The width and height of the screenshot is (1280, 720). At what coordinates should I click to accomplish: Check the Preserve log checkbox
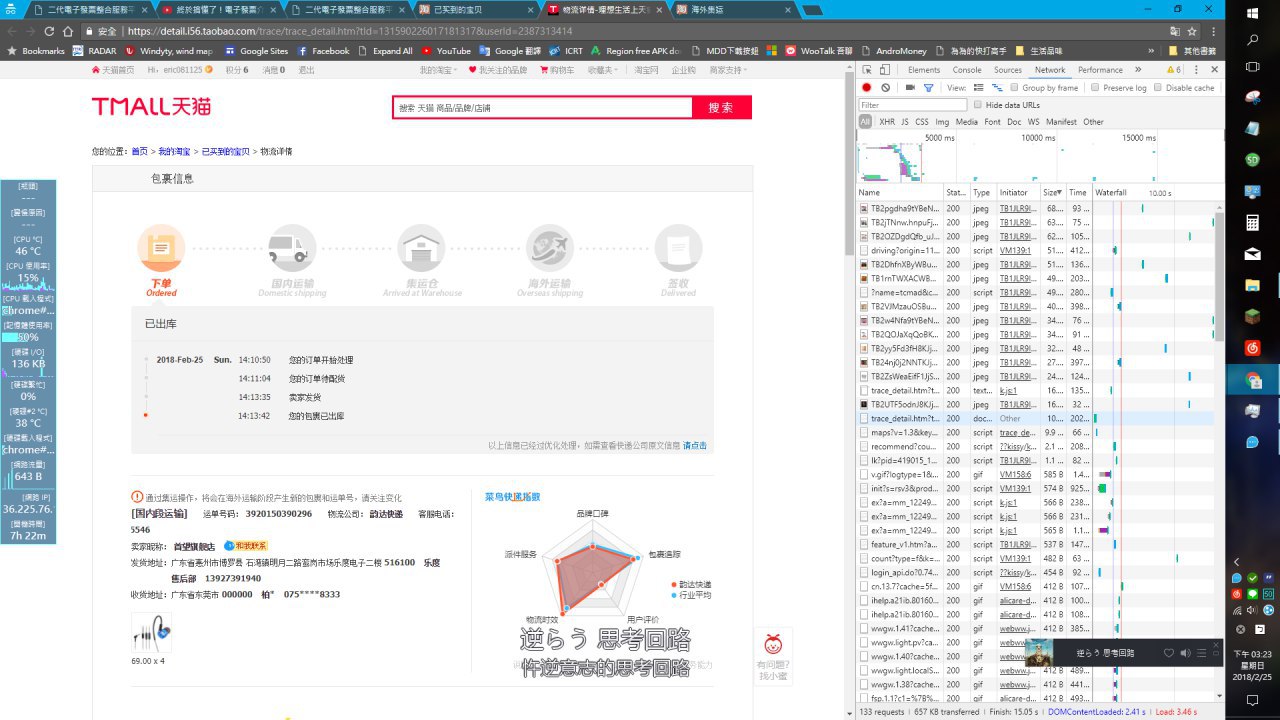click(1095, 88)
